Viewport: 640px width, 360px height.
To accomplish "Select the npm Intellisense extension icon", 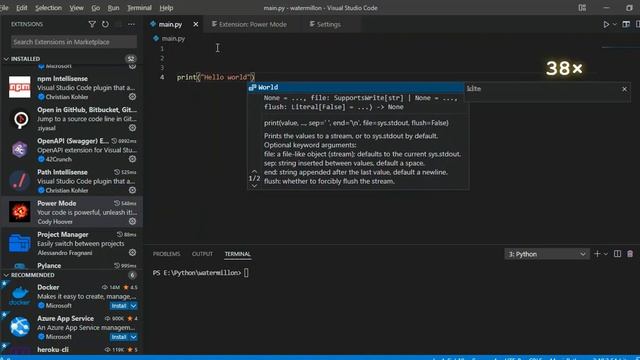I will [x=20, y=87].
